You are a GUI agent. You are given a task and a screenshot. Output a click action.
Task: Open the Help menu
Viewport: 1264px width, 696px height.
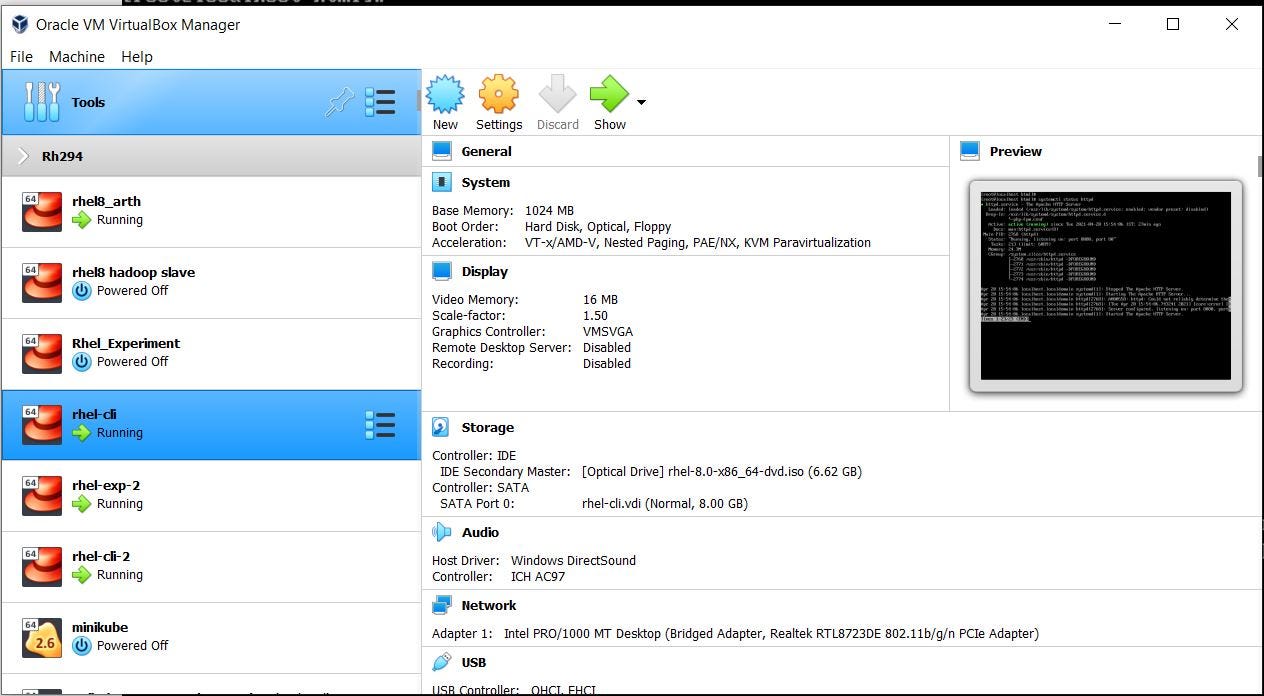coord(137,57)
